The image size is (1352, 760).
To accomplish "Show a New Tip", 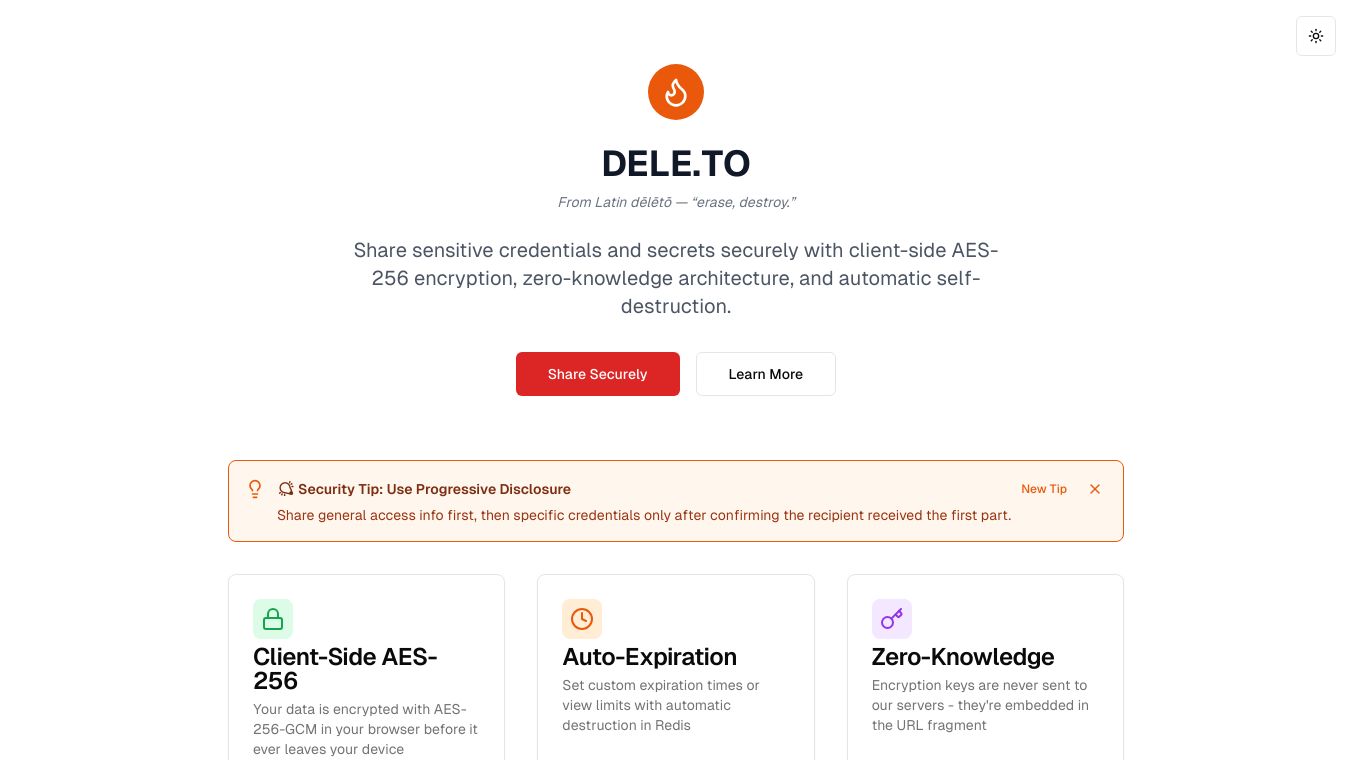I will tap(1043, 489).
